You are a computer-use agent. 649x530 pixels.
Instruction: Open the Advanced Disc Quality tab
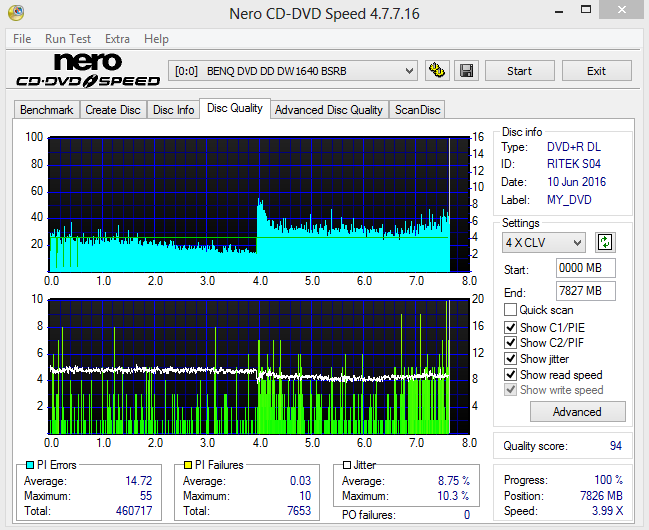[x=329, y=110]
